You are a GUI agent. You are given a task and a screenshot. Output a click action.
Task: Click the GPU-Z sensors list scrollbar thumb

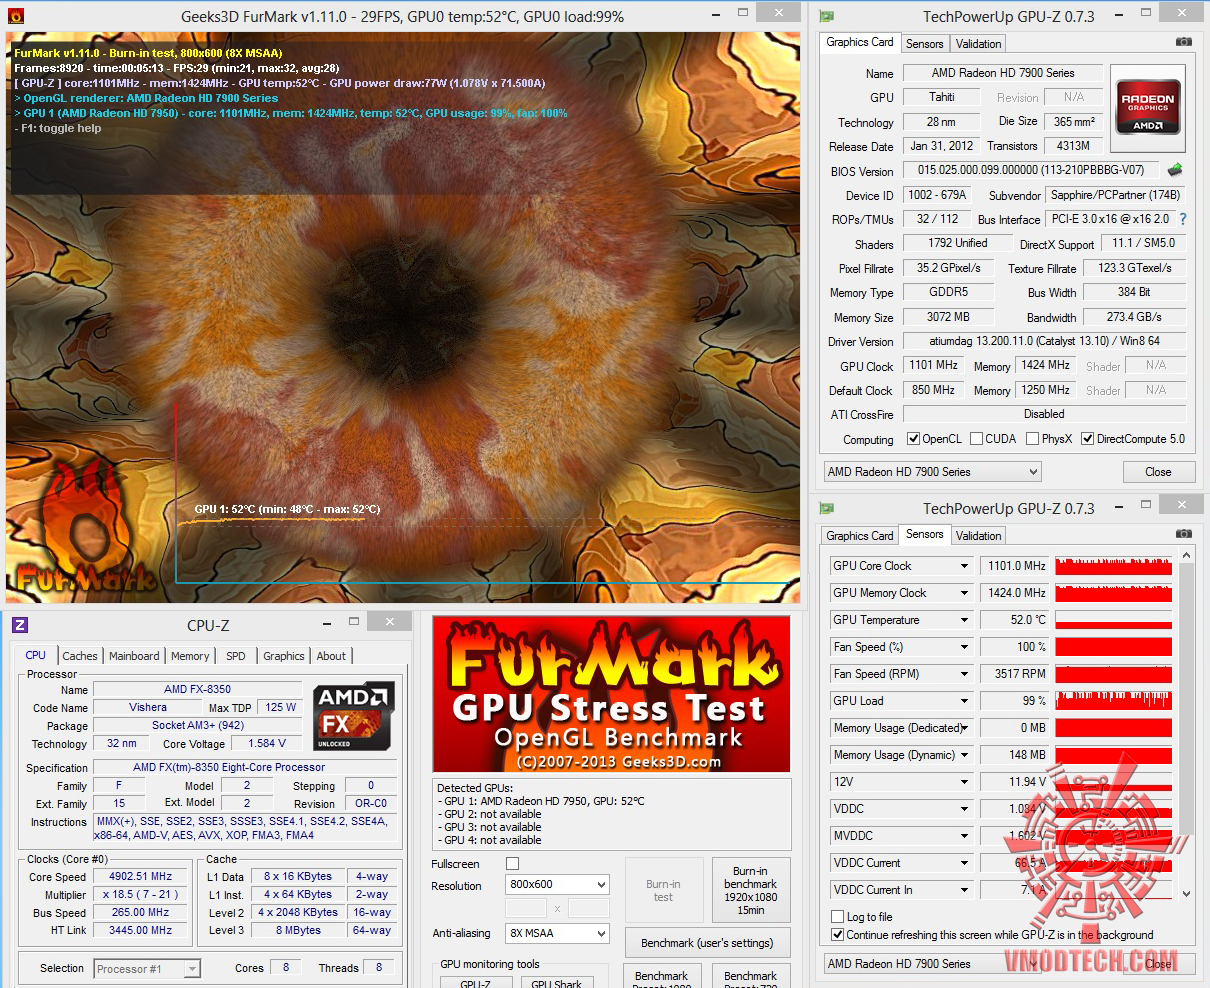1186,698
